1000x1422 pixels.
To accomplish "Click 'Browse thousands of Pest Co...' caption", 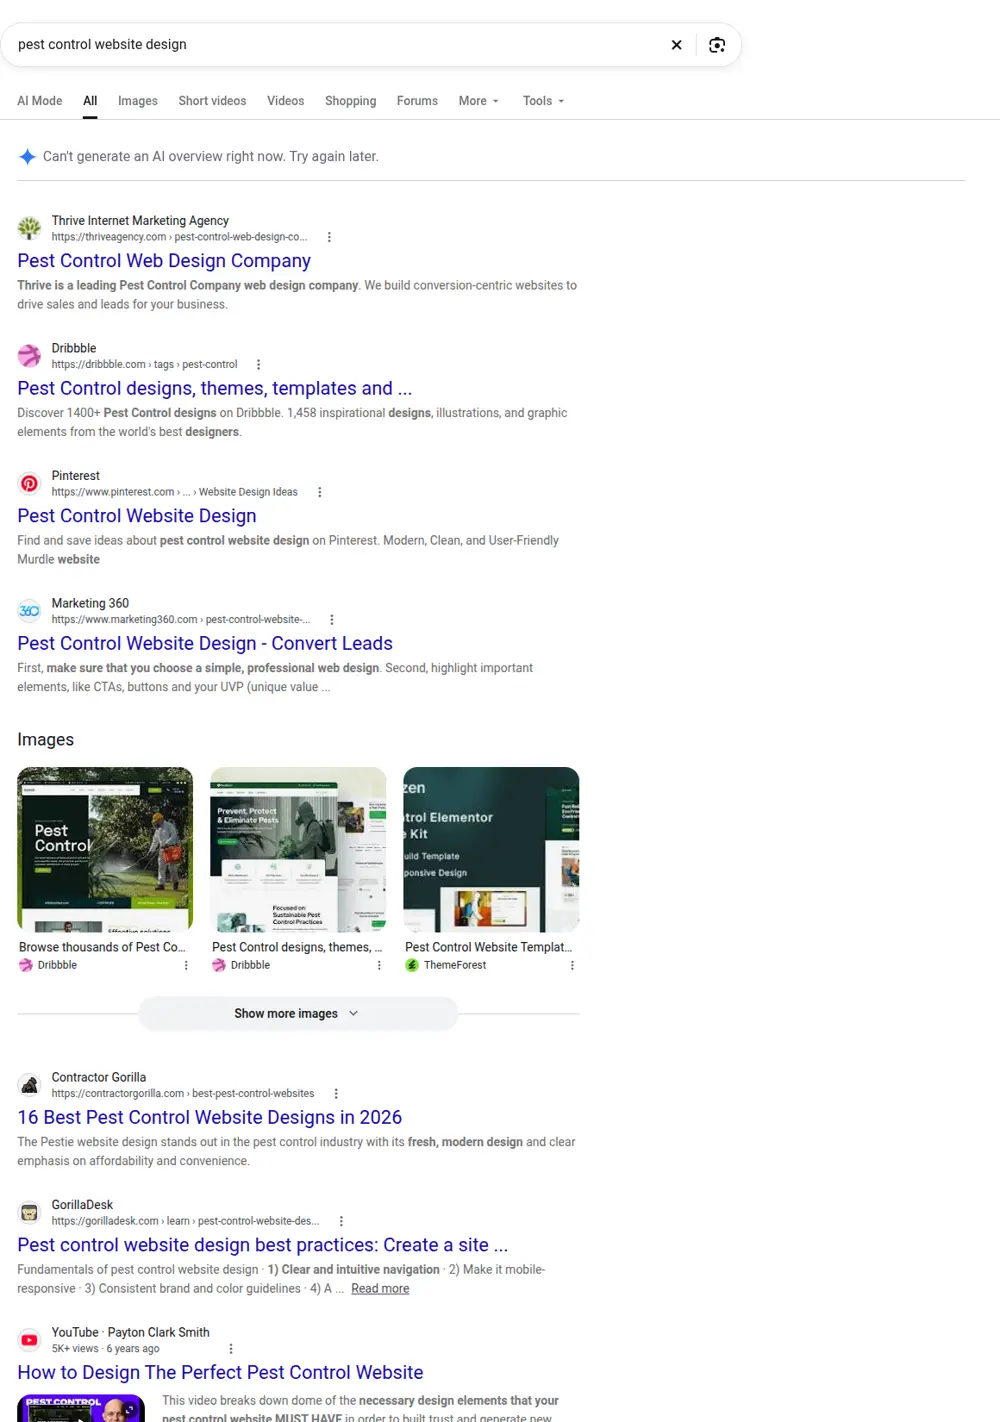I will point(103,948).
